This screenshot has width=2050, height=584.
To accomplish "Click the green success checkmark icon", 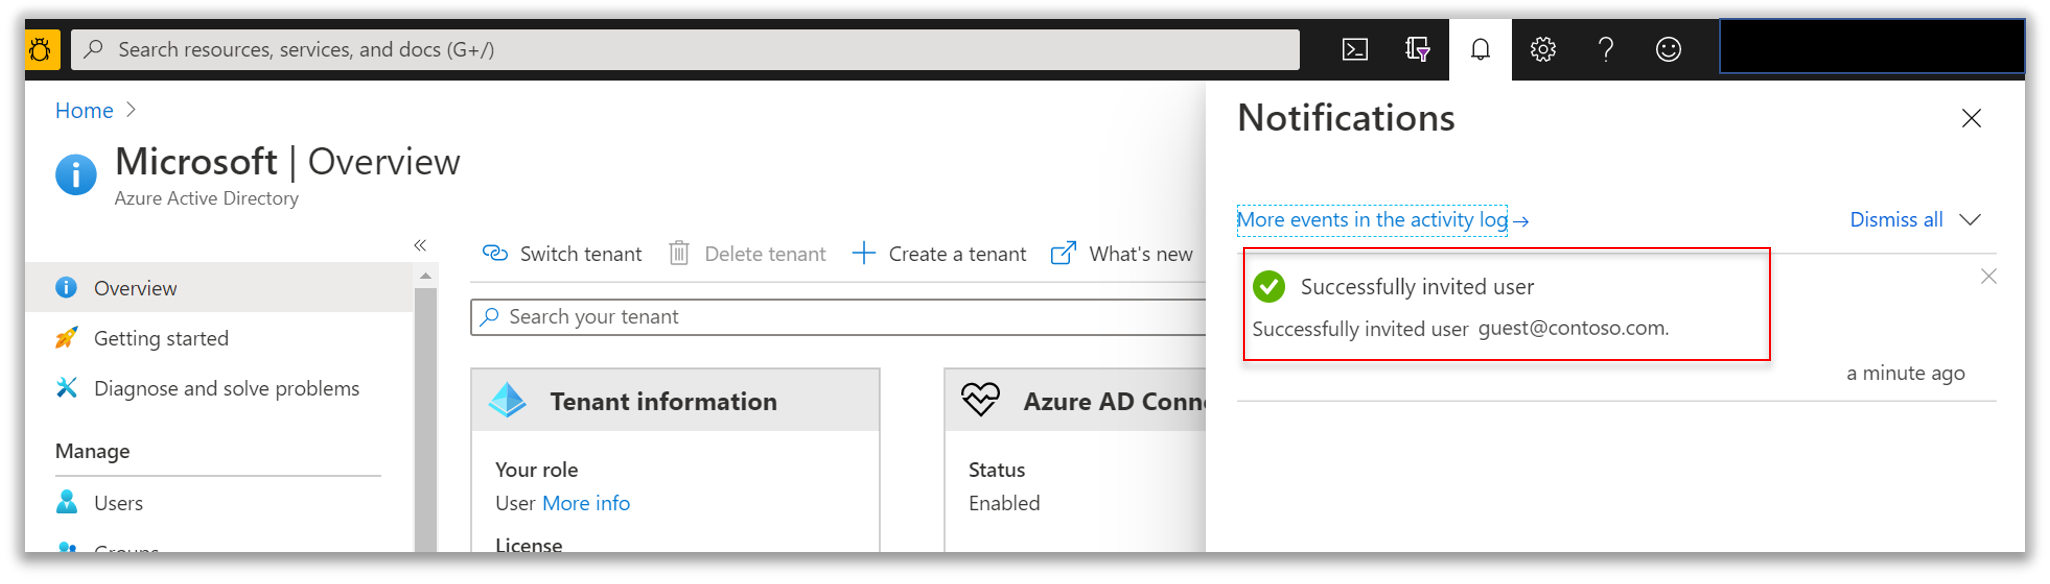I will (x=1269, y=287).
